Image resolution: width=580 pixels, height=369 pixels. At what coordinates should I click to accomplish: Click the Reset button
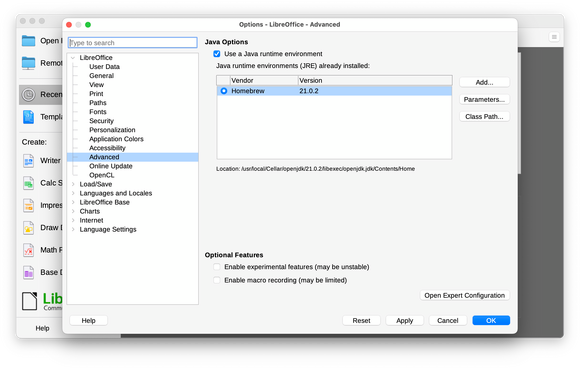click(x=361, y=321)
